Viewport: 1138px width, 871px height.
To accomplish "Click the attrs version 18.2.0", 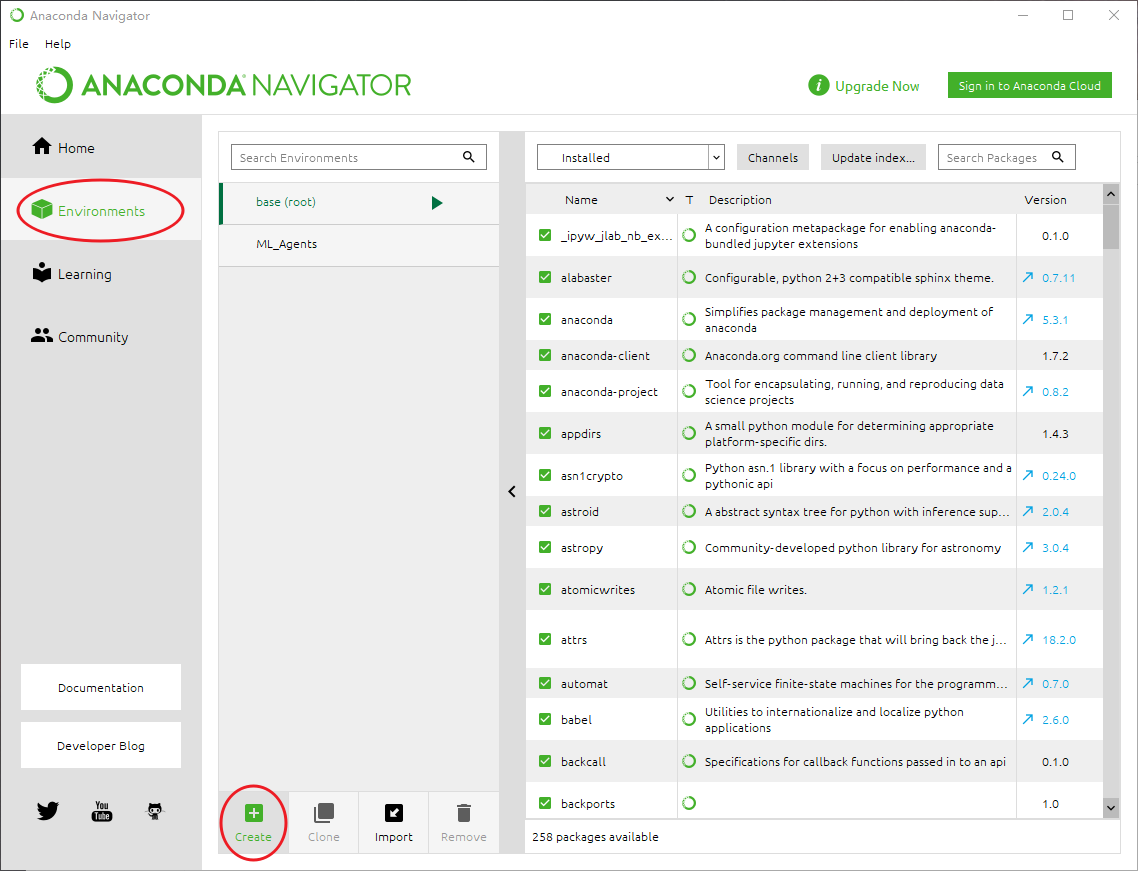I will [x=1059, y=639].
